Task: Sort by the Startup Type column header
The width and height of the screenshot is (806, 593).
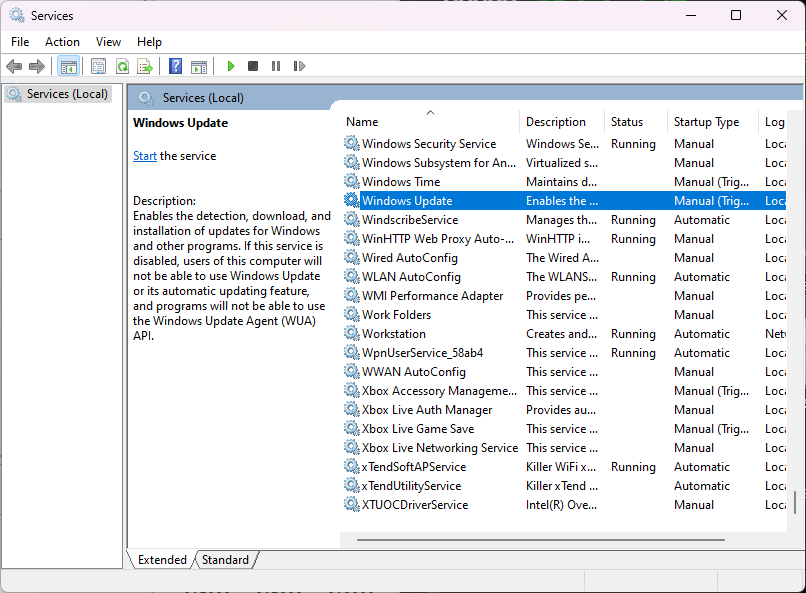Action: pyautogui.click(x=712, y=122)
